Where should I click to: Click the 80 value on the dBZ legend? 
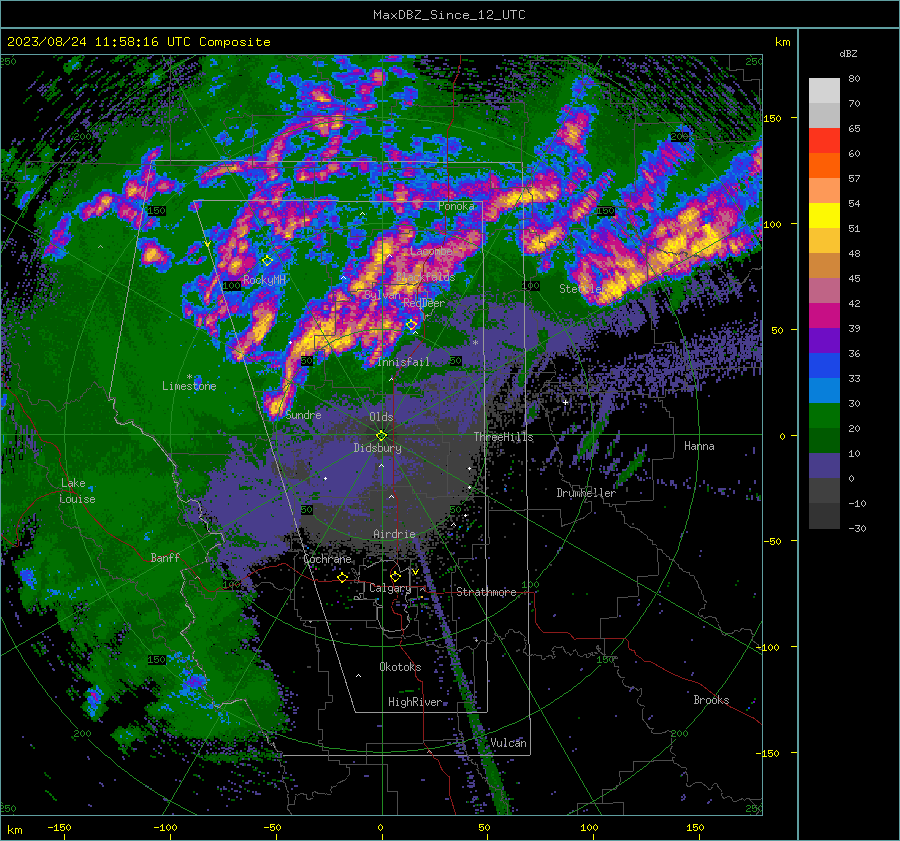coord(854,79)
